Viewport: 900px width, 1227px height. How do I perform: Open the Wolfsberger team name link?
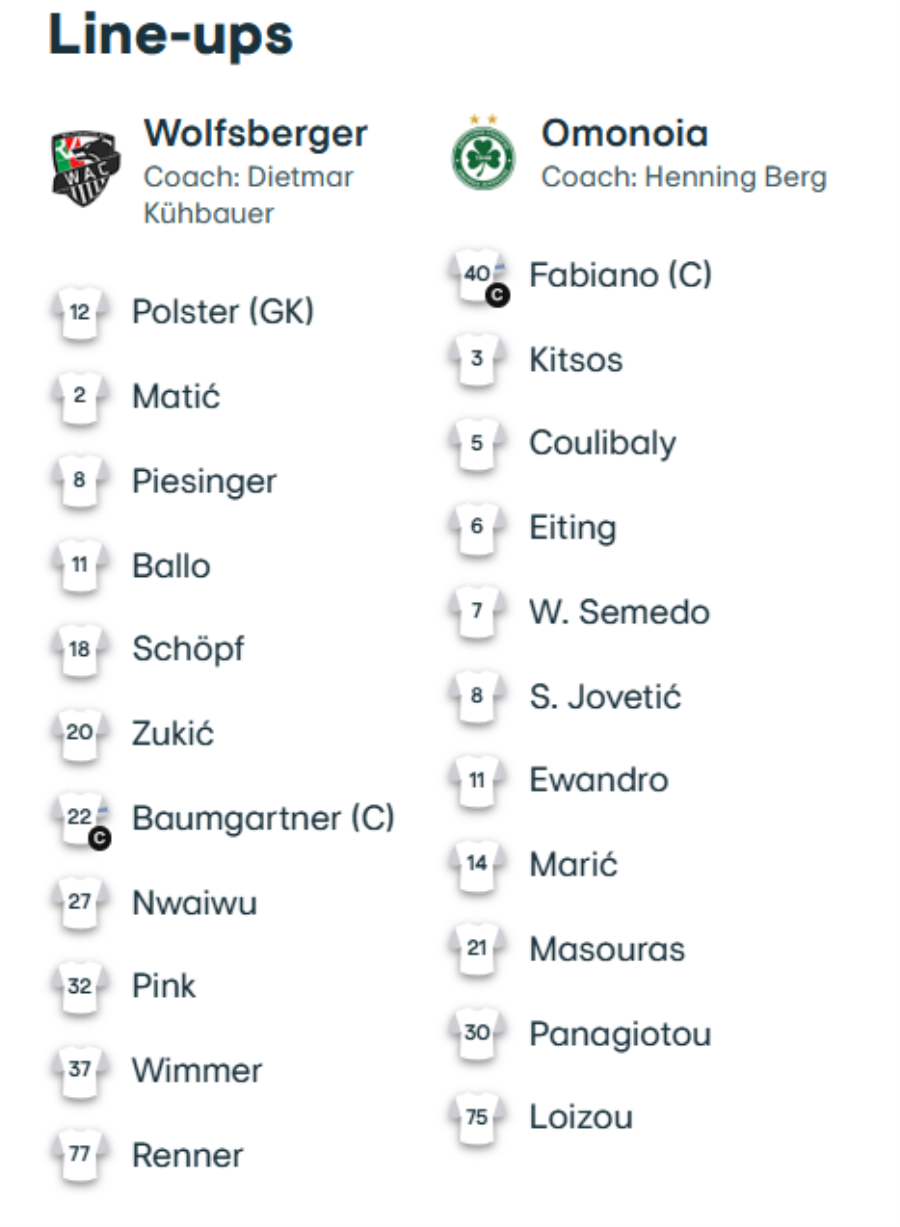[x=256, y=133]
